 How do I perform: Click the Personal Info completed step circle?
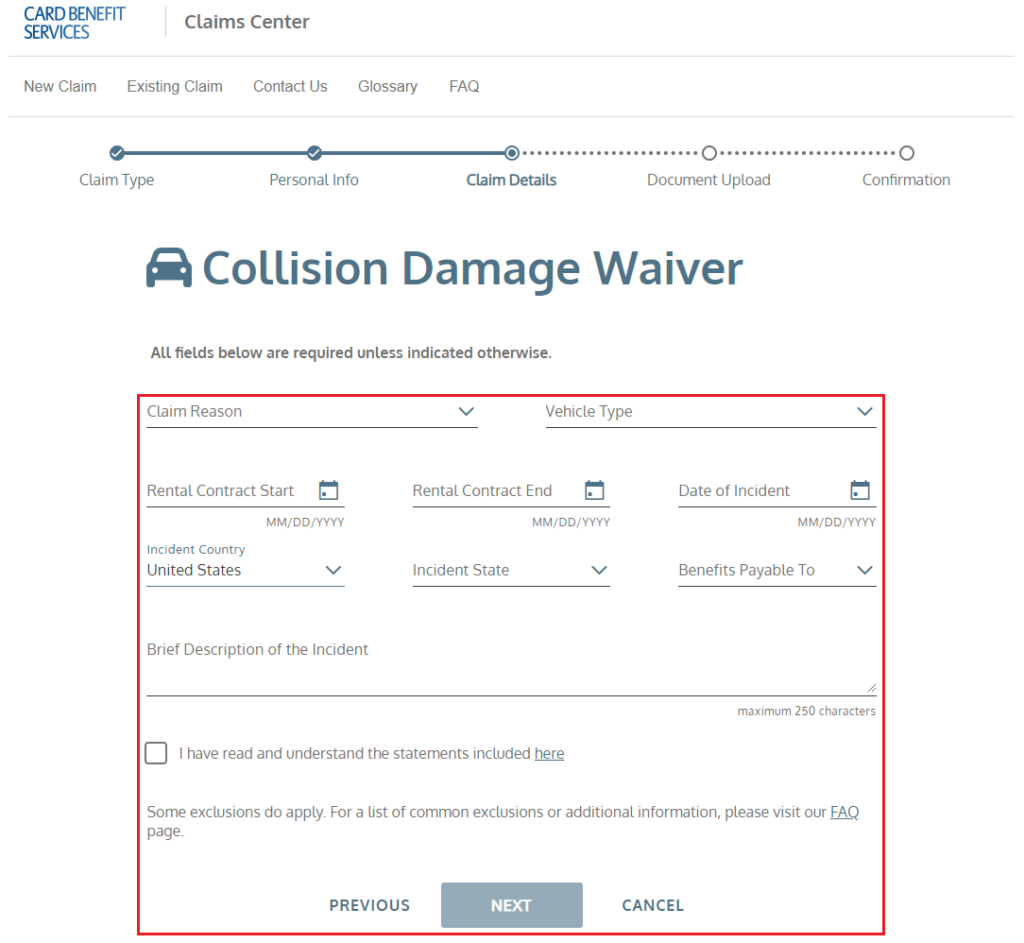(314, 153)
